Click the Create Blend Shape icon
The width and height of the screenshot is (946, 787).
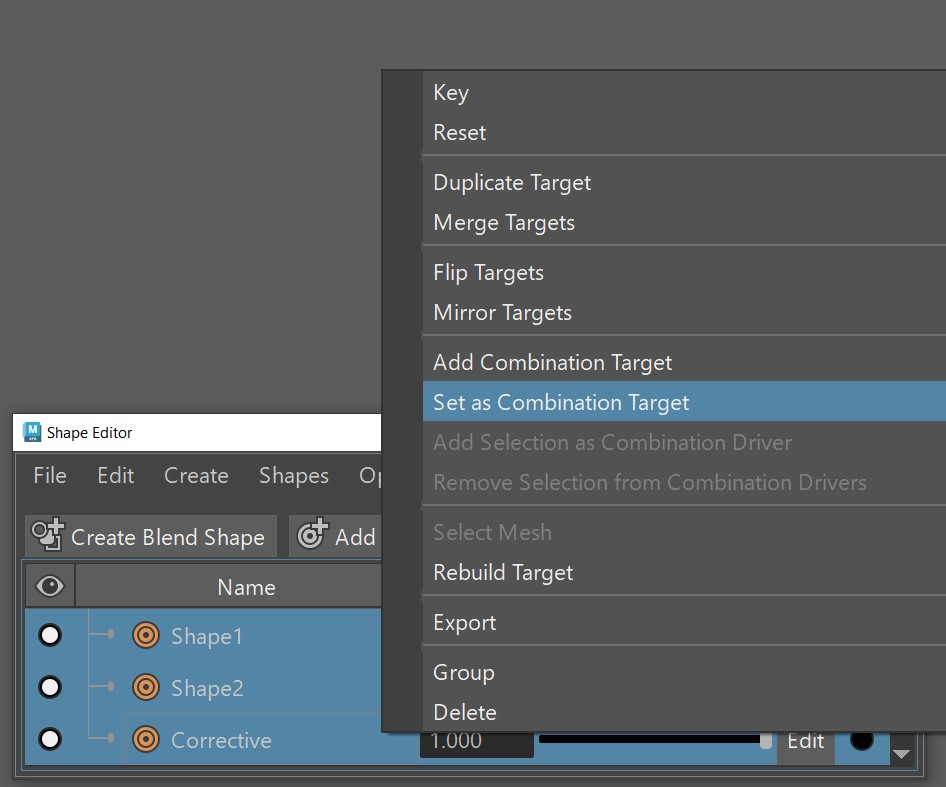click(48, 535)
